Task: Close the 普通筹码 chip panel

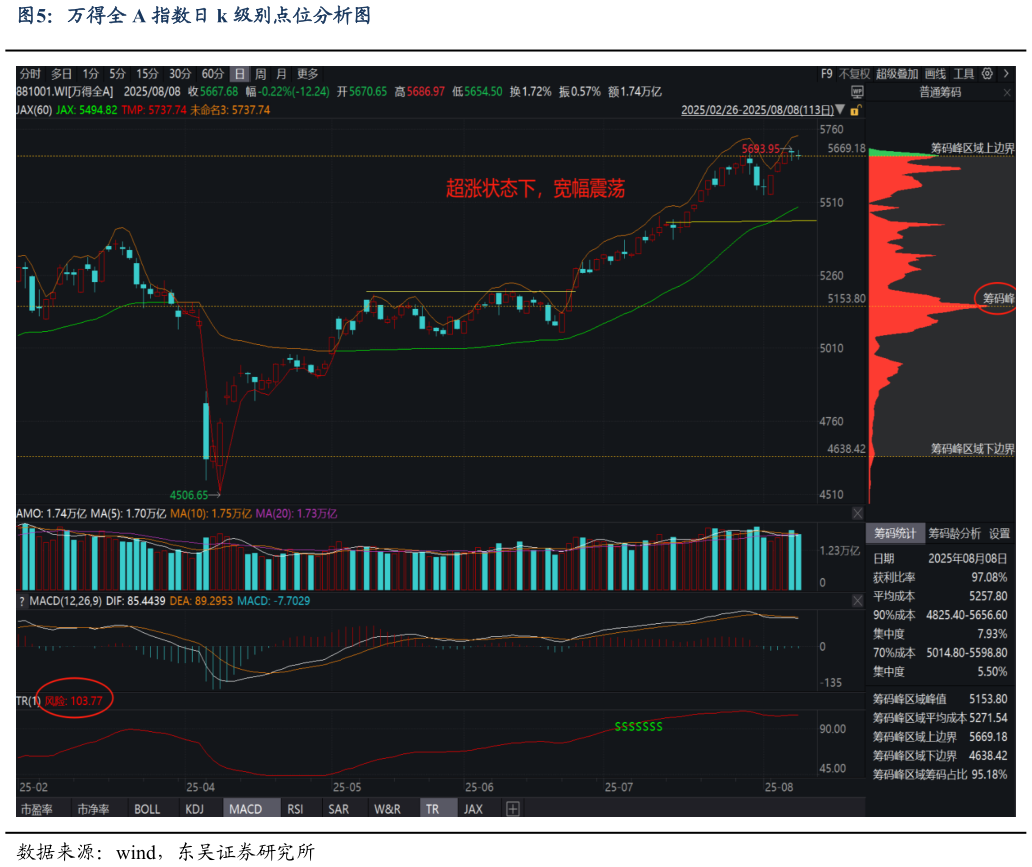Action: click(1008, 91)
